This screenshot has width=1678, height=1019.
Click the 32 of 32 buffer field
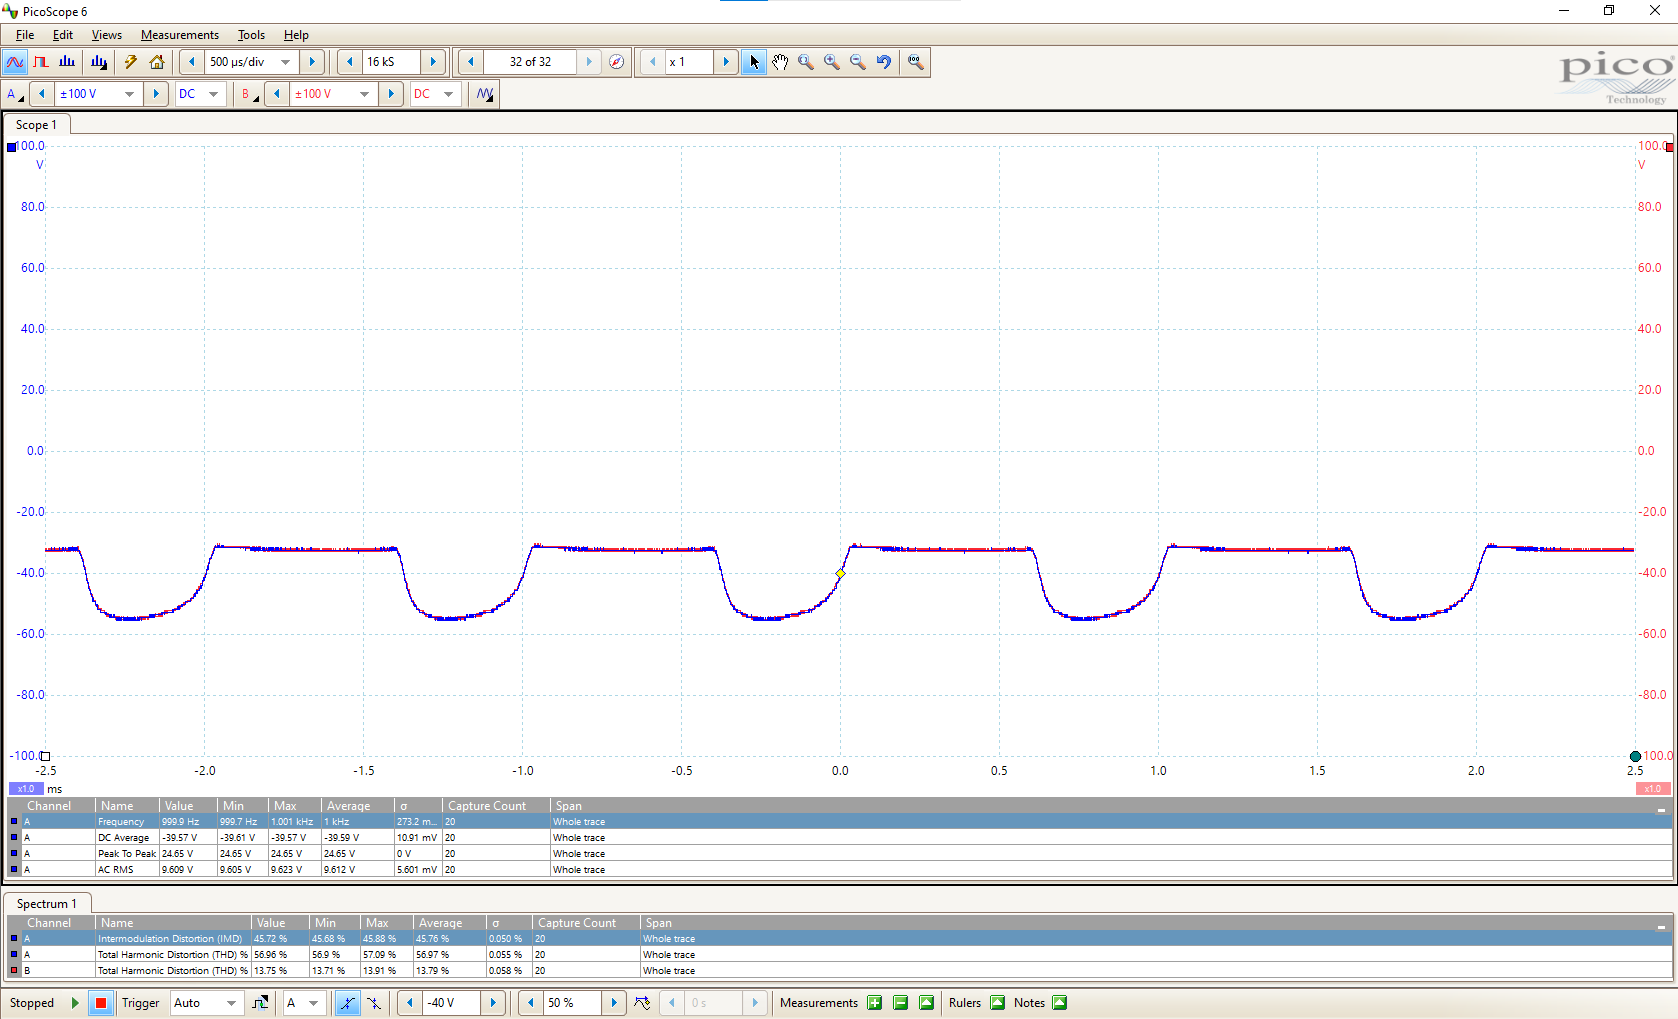click(530, 62)
